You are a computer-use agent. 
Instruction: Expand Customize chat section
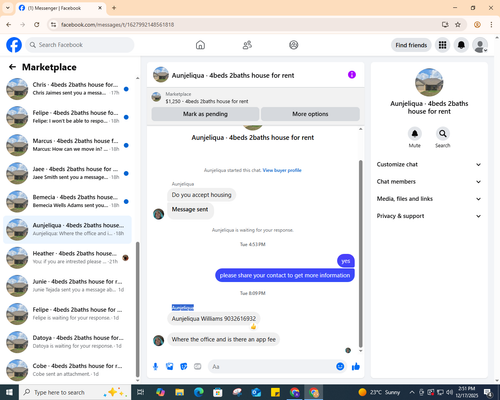[429, 164]
